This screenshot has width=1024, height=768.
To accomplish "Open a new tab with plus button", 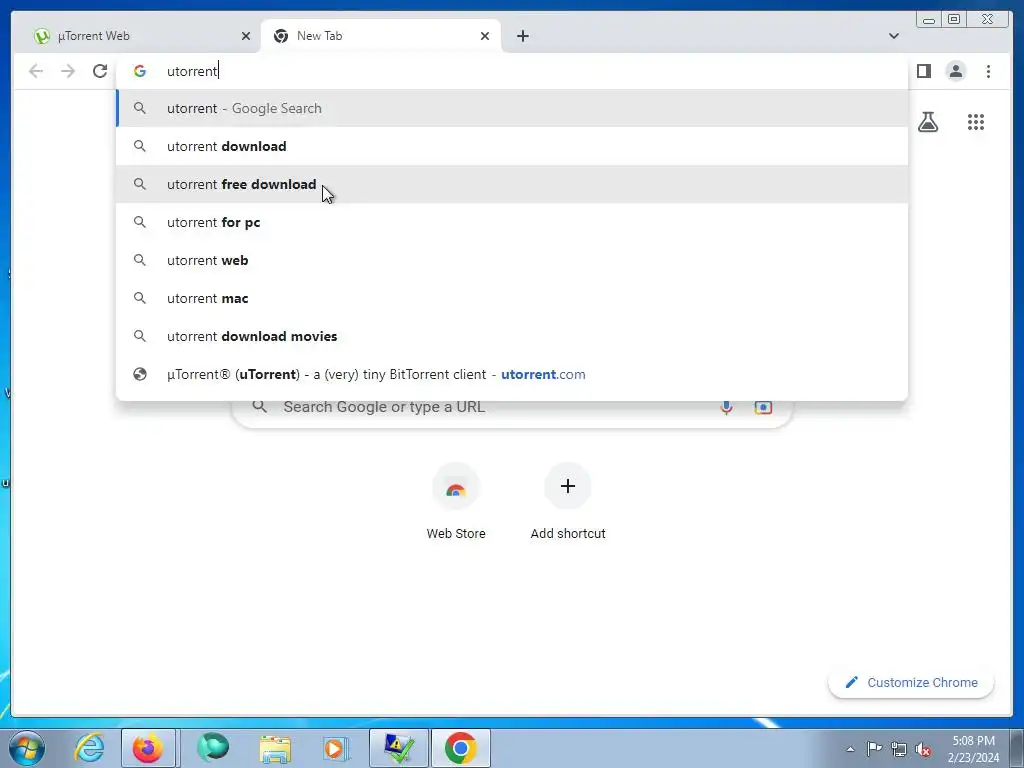I will coord(522,36).
